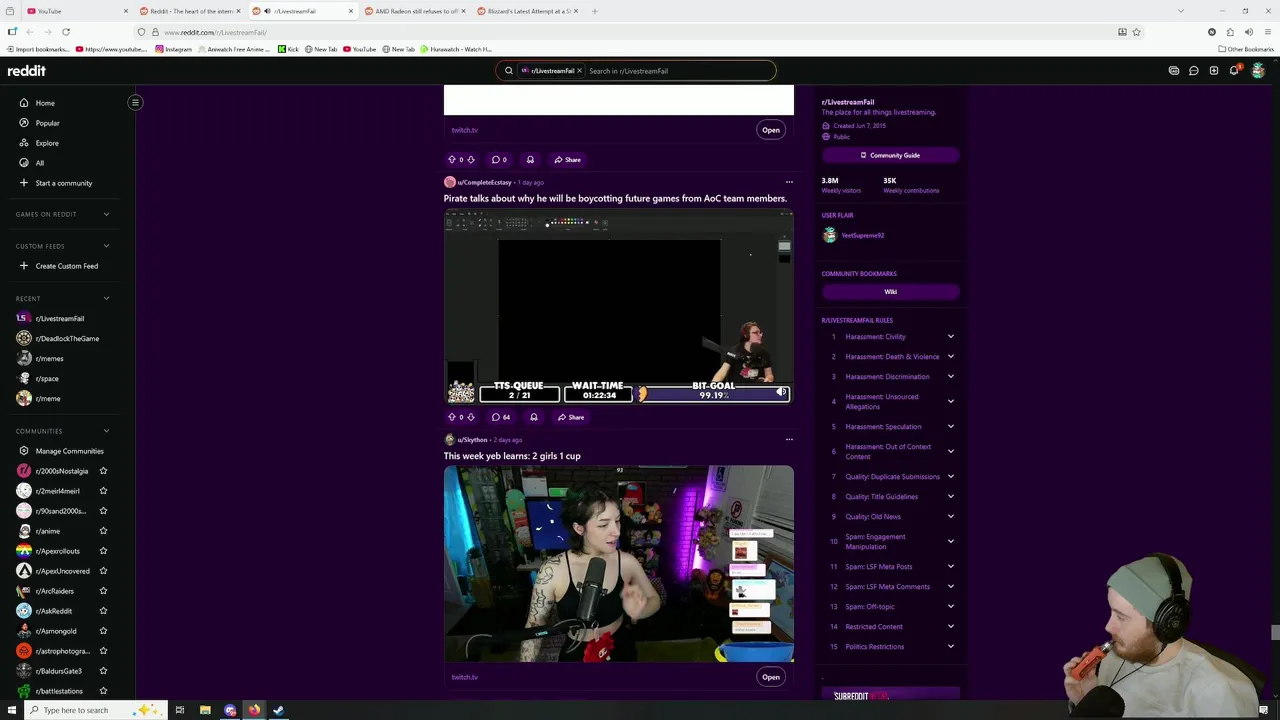1280x720 pixels.
Task: Upvote the Pirate talks boycotting post
Action: pyautogui.click(x=452, y=417)
